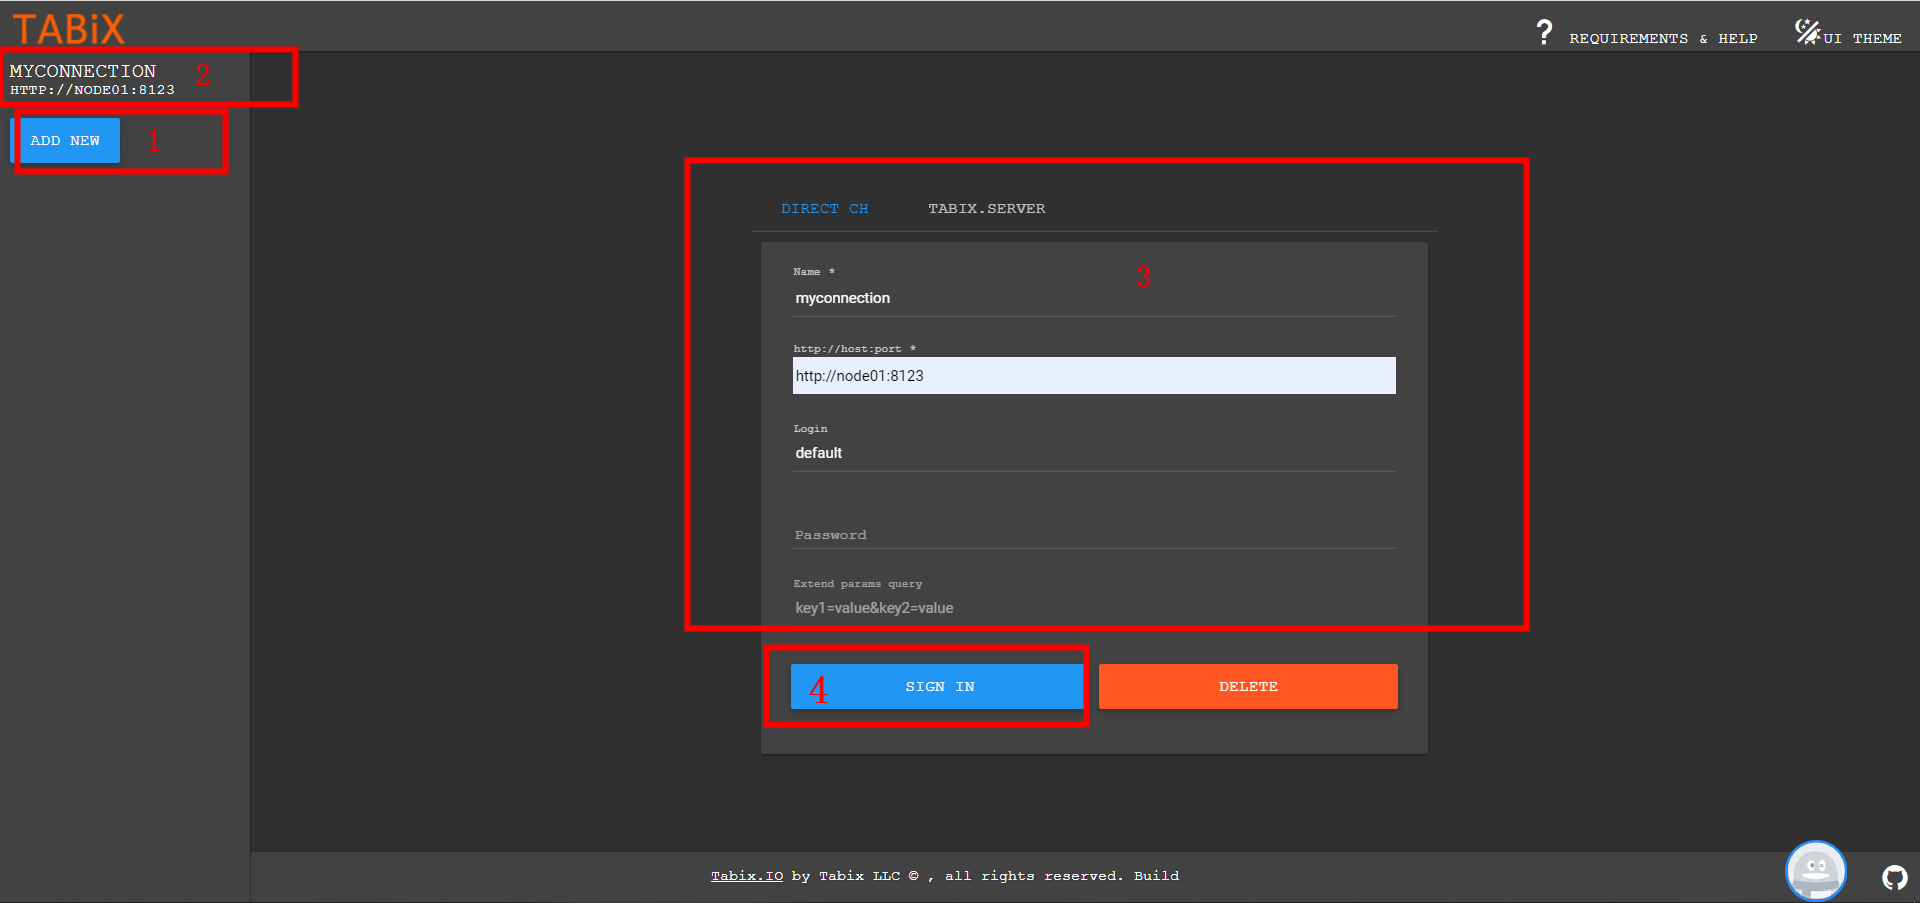
Task: Open the REQUIREMENTS & HELP link
Action: [x=1664, y=38]
